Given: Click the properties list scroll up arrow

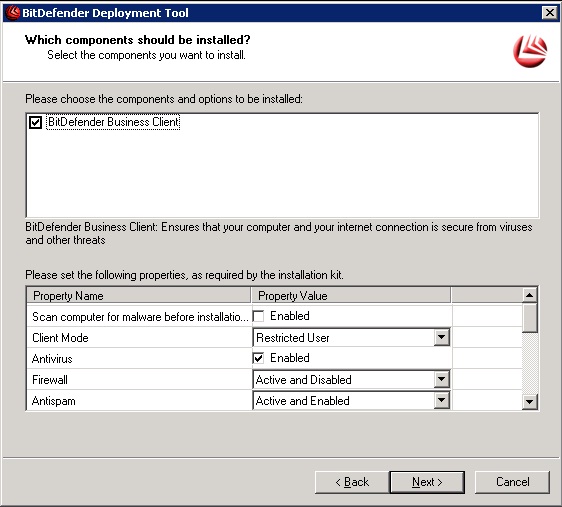Looking at the screenshot, I should tap(529, 295).
